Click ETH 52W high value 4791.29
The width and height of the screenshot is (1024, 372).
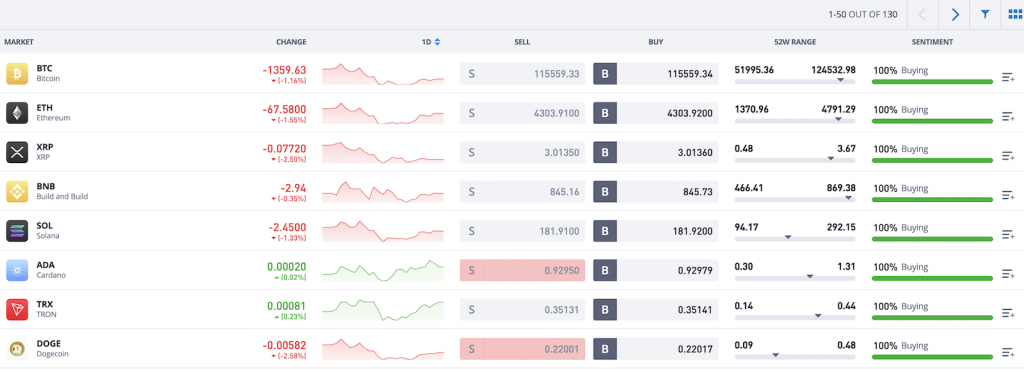838,110
